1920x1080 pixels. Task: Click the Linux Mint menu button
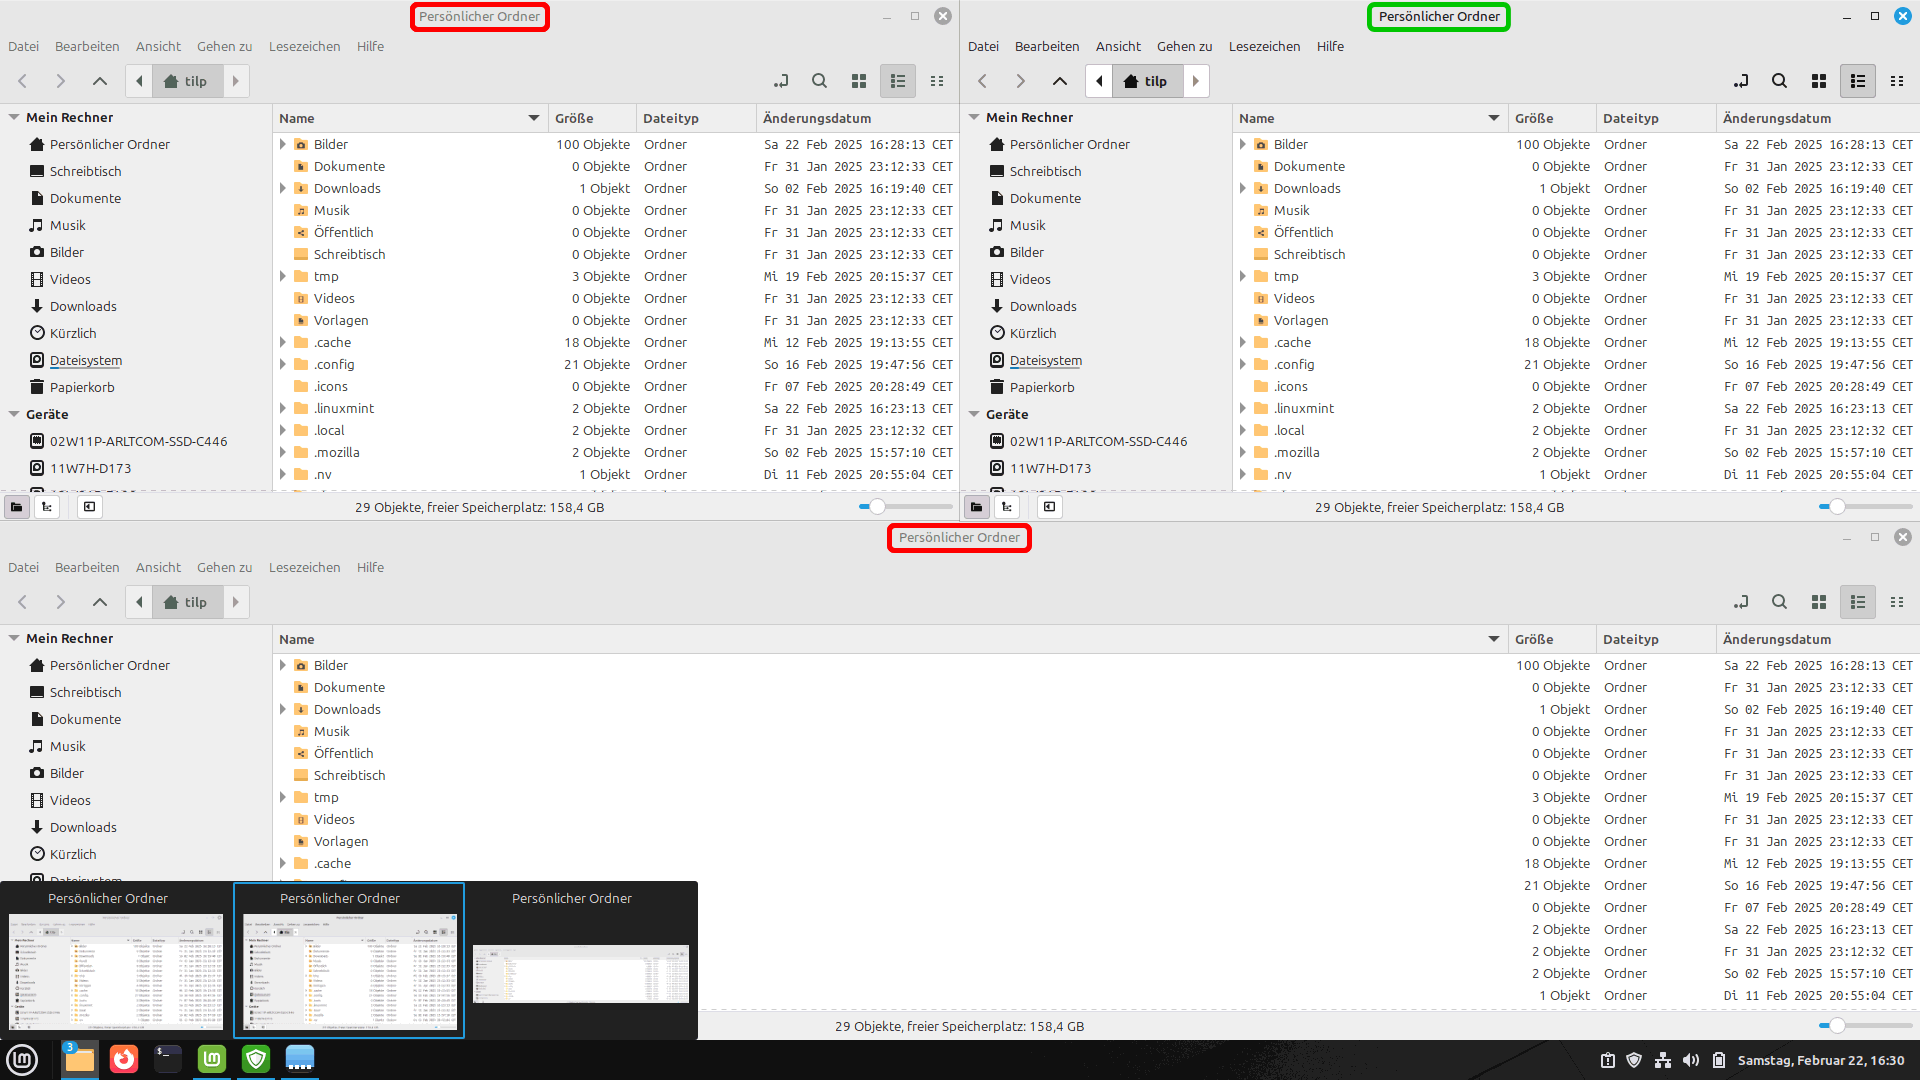(22, 1059)
